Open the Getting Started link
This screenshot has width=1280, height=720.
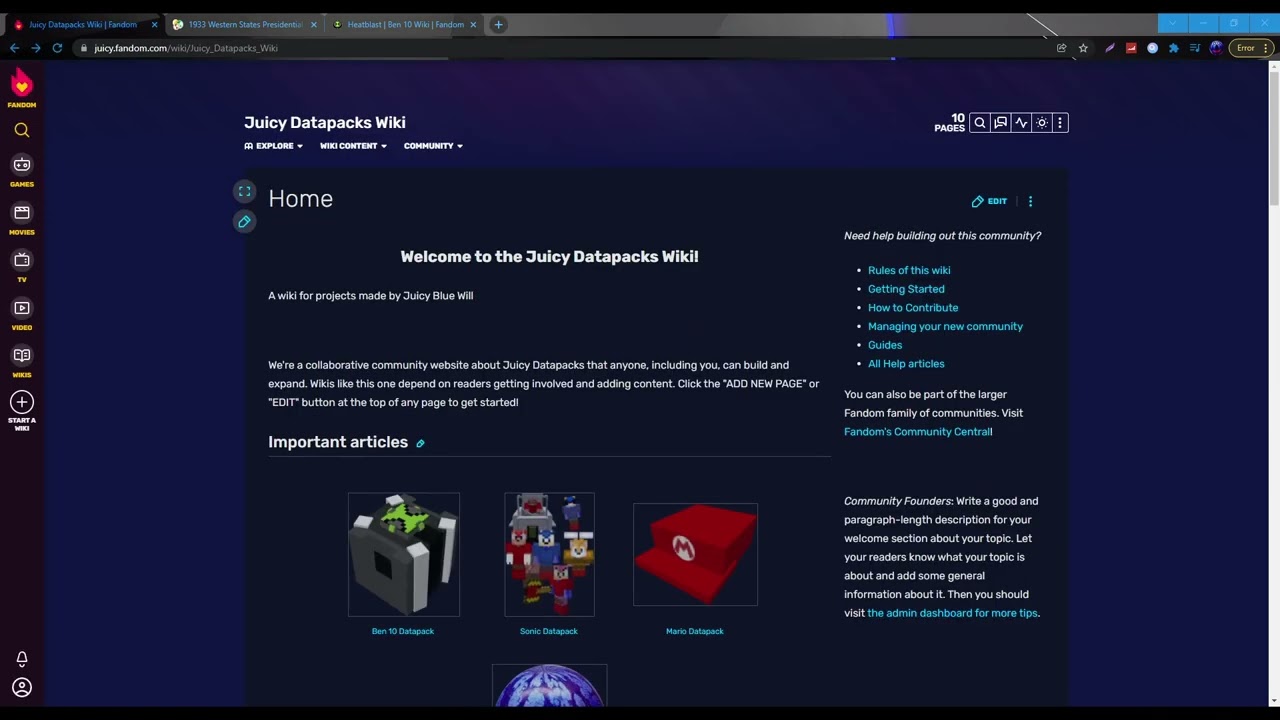[906, 289]
